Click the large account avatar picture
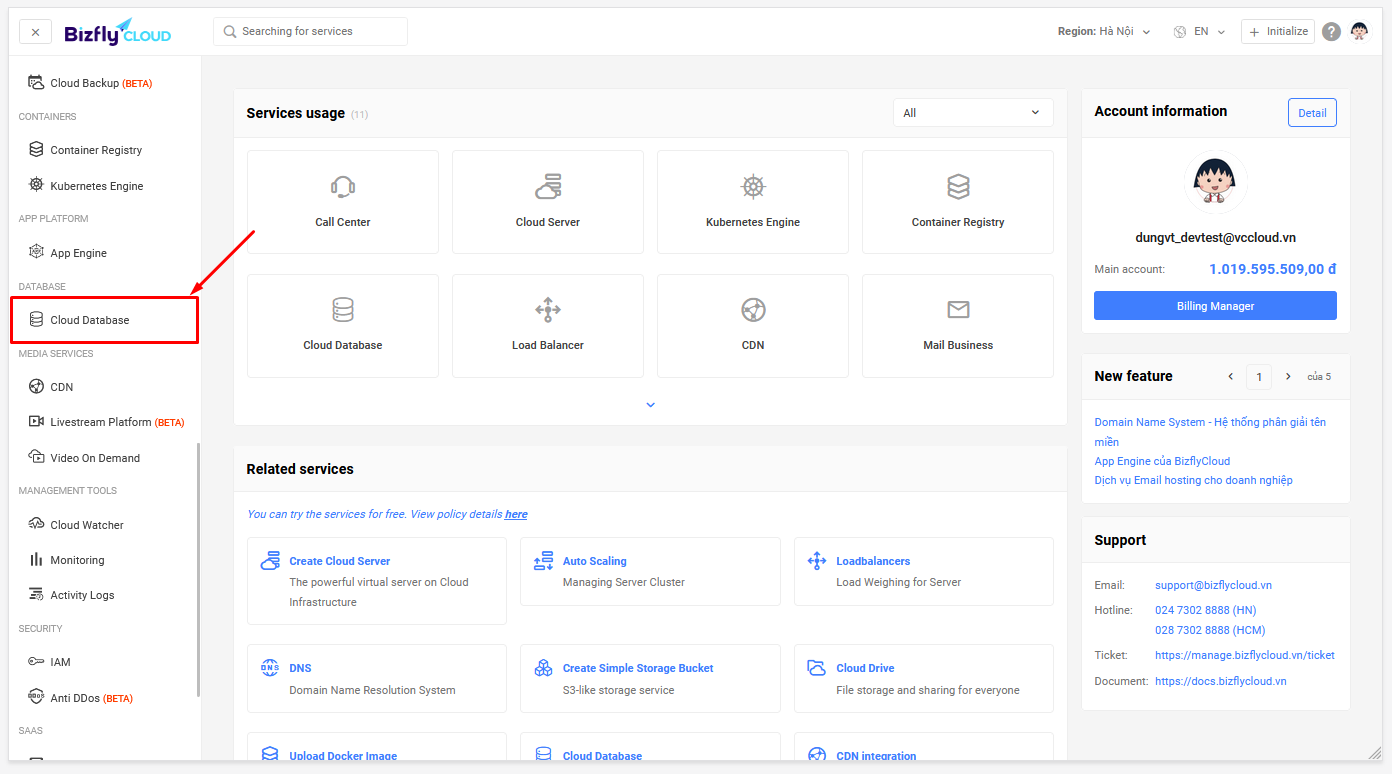The width and height of the screenshot is (1392, 774). (1215, 182)
